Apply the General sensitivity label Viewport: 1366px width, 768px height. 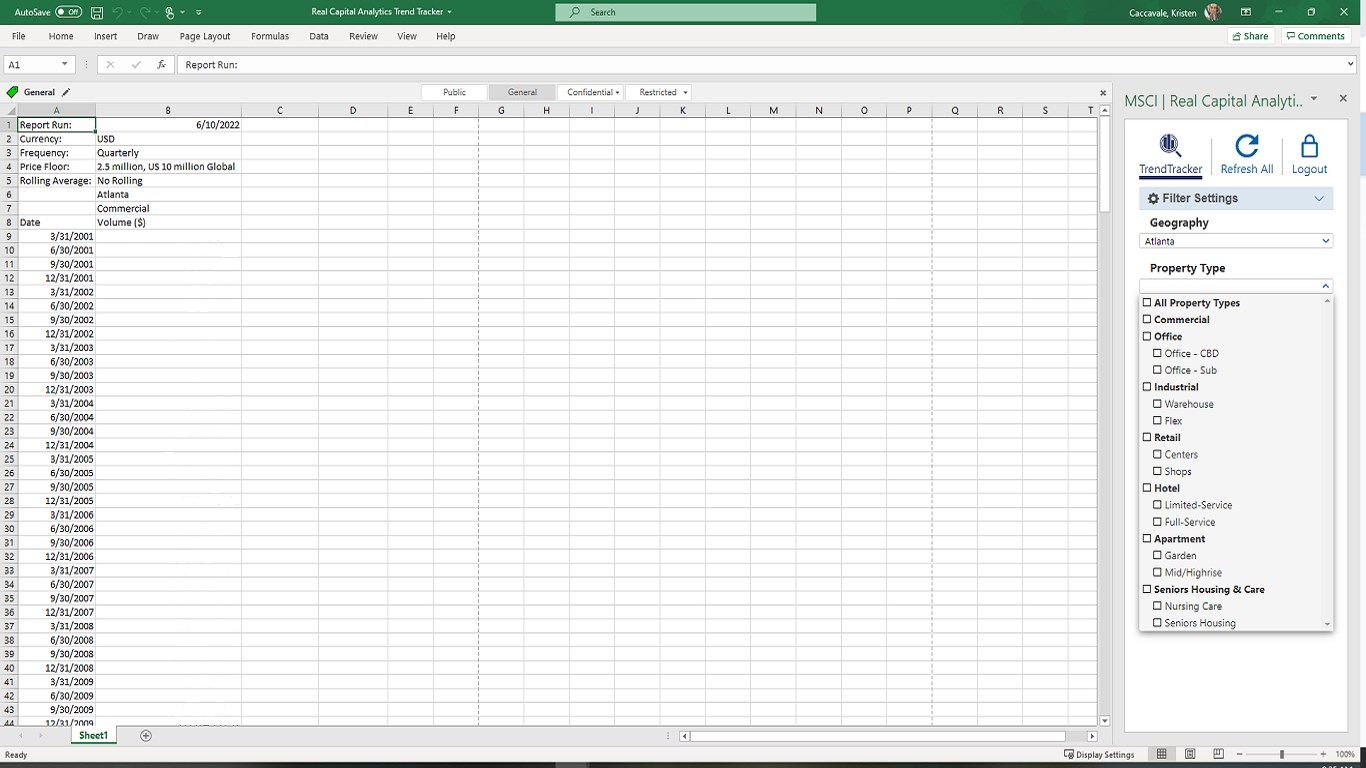click(522, 92)
